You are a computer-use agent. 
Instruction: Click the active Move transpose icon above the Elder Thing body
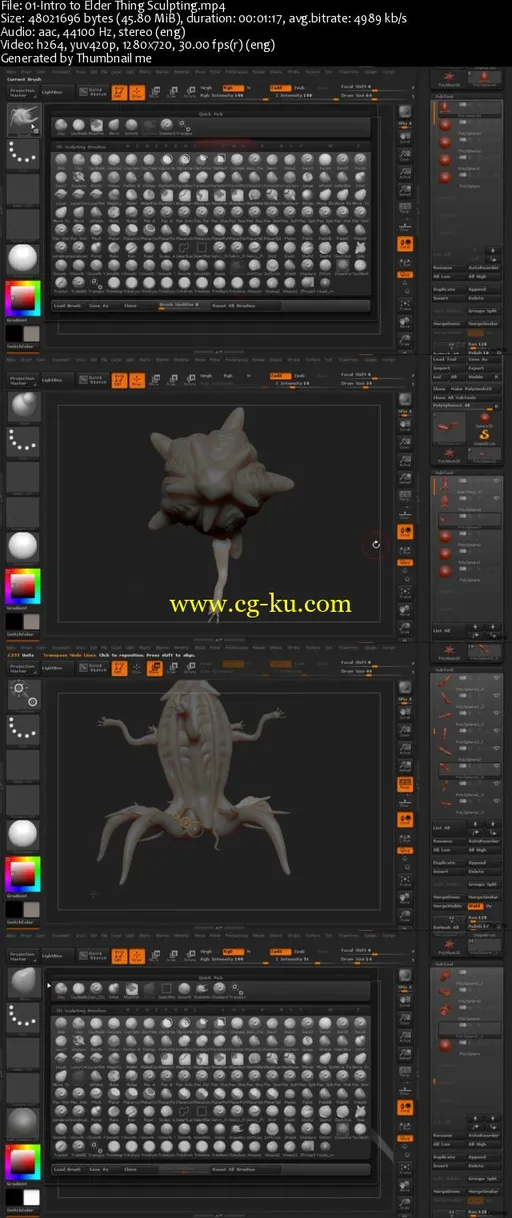(x=154, y=667)
